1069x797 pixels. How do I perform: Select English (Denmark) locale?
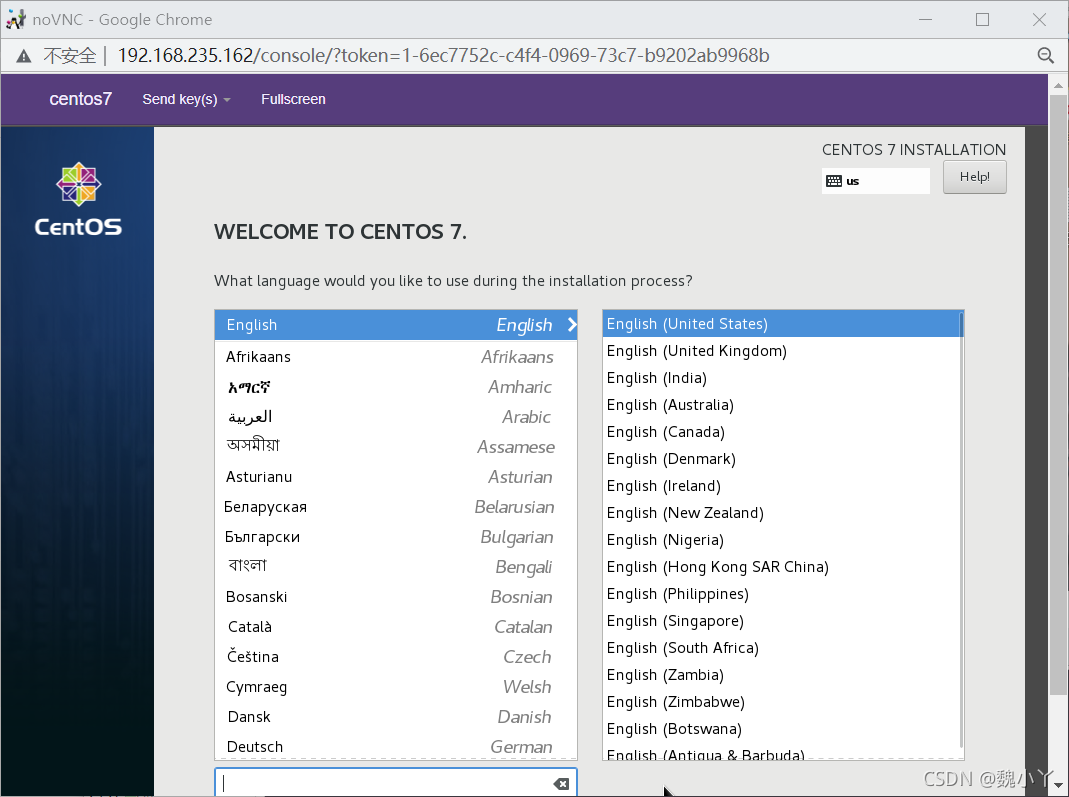[x=781, y=459]
